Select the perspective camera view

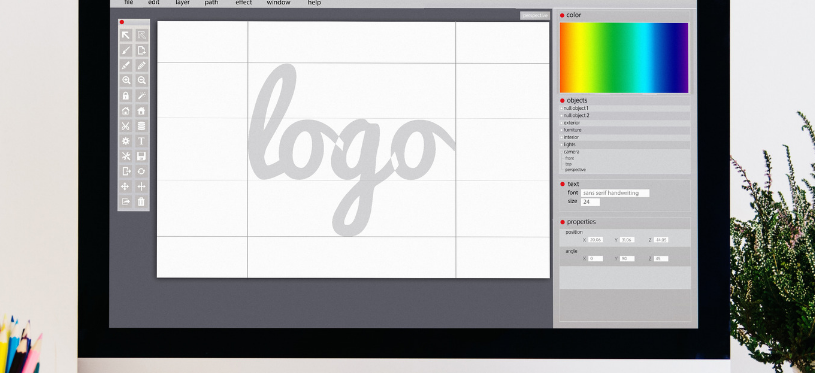tap(575, 170)
